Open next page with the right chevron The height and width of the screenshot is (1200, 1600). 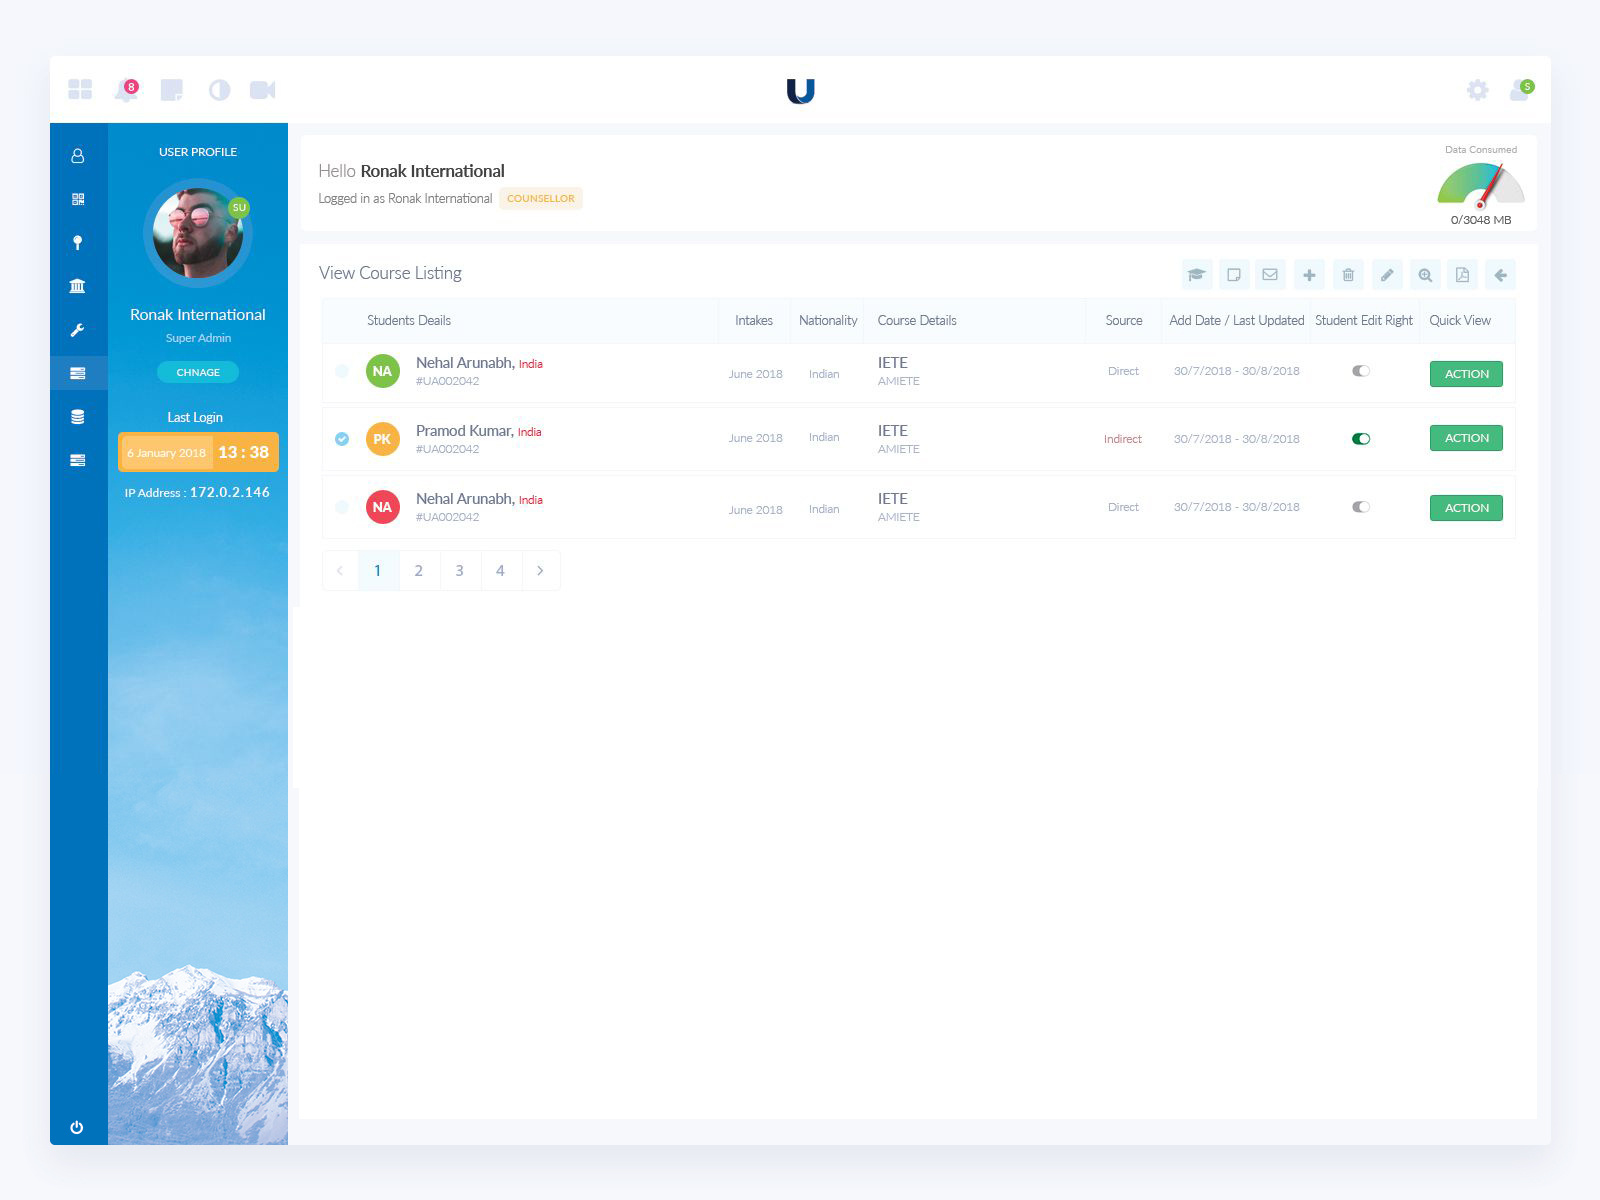click(541, 570)
